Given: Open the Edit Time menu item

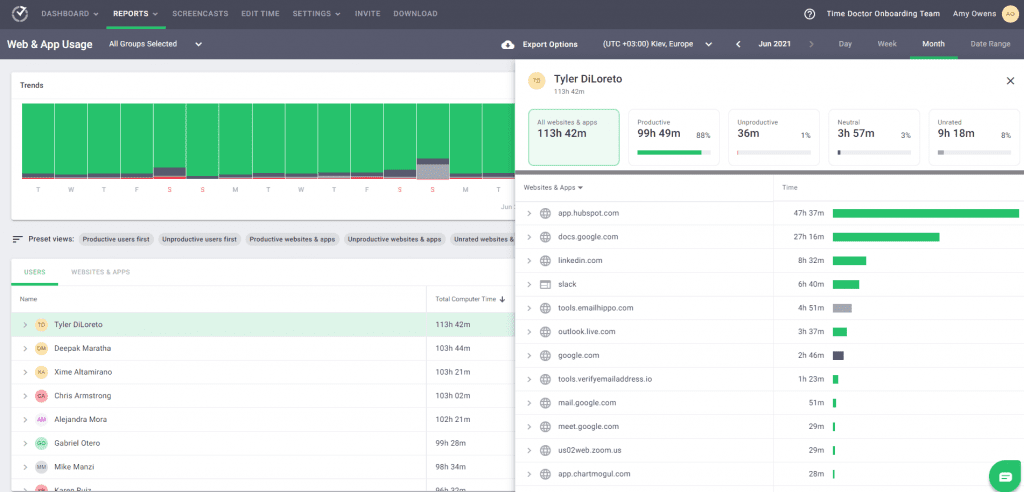Looking at the screenshot, I should (x=261, y=14).
